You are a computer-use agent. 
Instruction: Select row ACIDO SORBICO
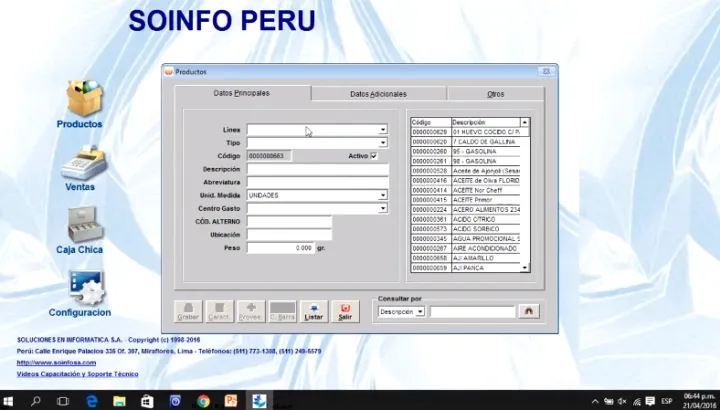point(466,229)
